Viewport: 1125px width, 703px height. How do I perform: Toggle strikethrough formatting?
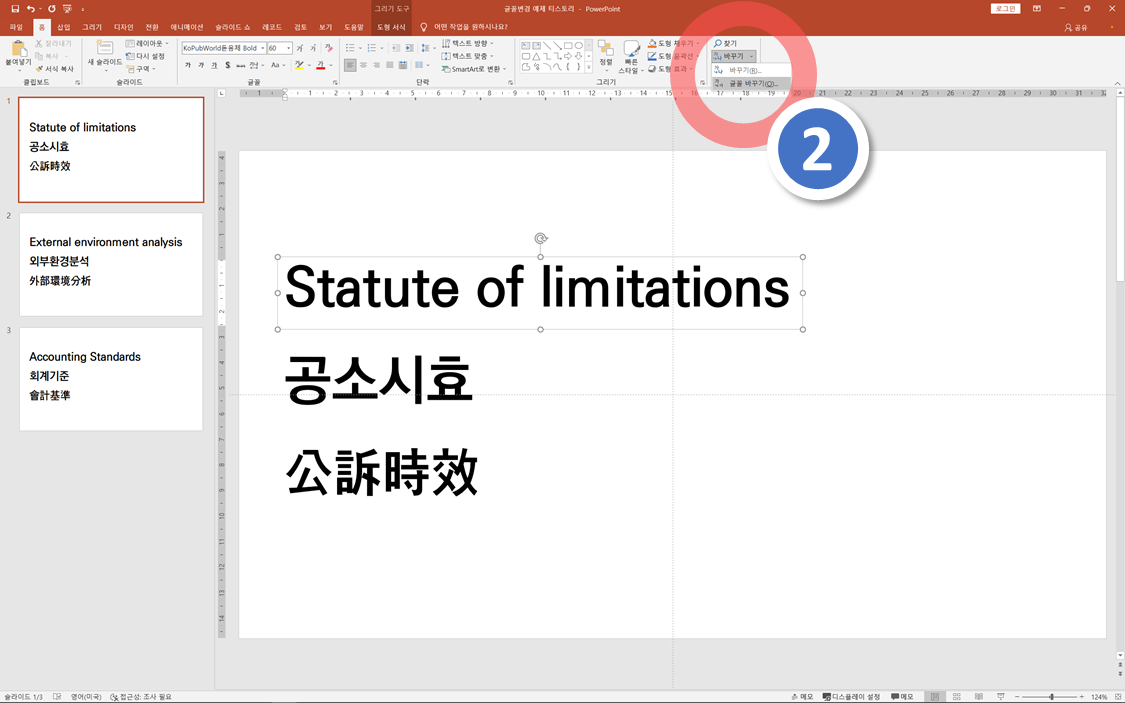tap(240, 65)
